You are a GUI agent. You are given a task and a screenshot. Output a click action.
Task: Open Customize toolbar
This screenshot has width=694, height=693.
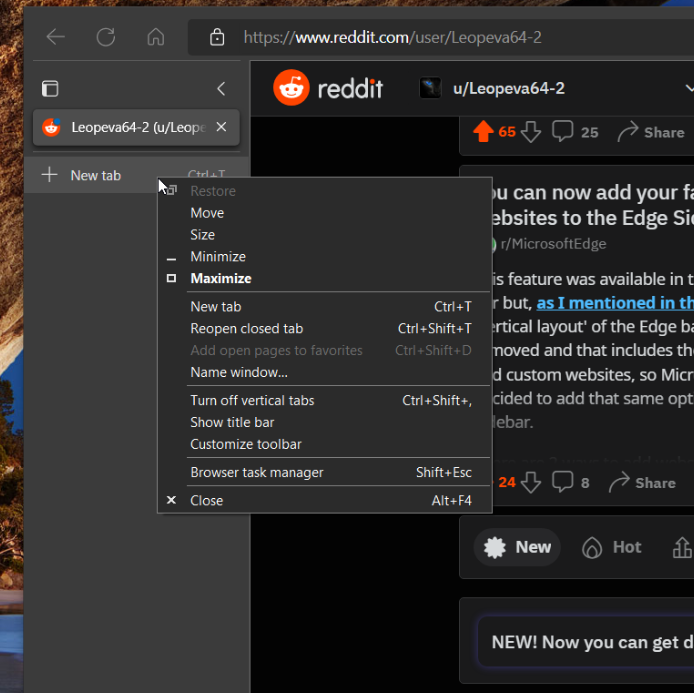324,444
